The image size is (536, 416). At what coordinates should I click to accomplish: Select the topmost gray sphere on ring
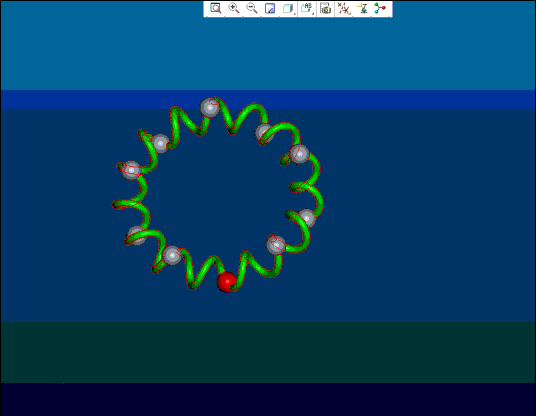coord(210,107)
